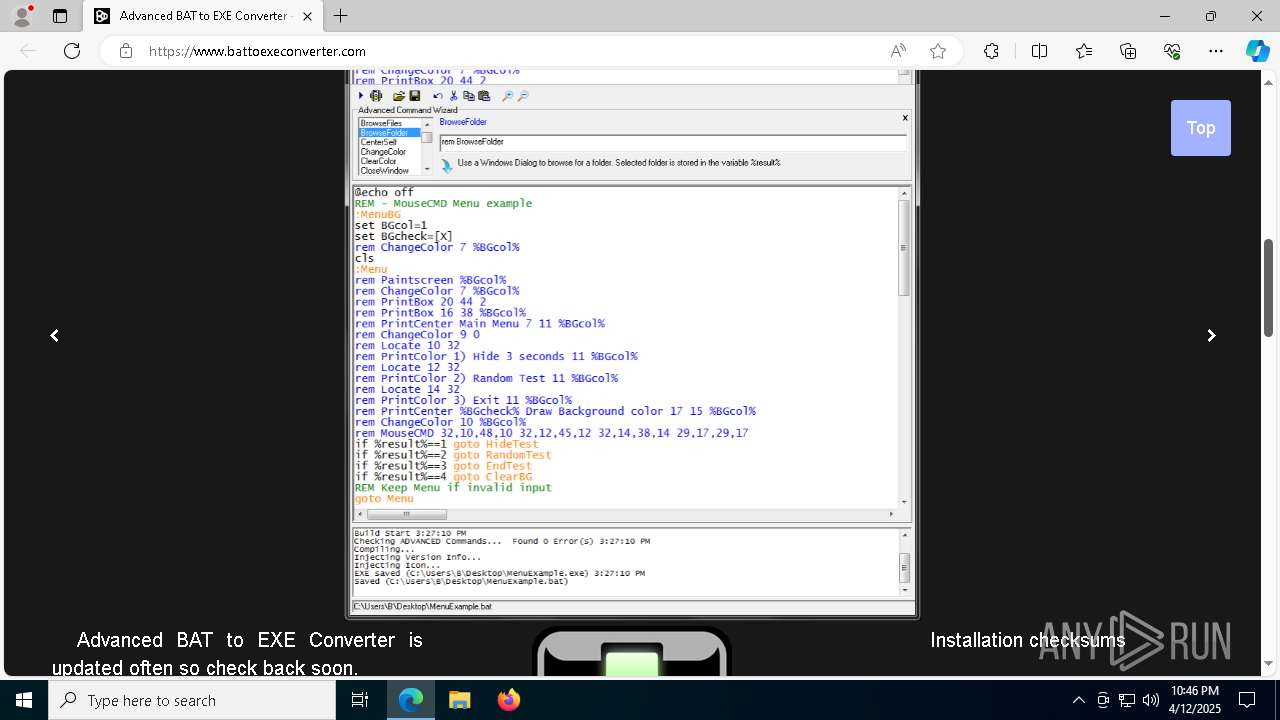Click the Cut scissors icon
The height and width of the screenshot is (720, 1280).
click(453, 96)
